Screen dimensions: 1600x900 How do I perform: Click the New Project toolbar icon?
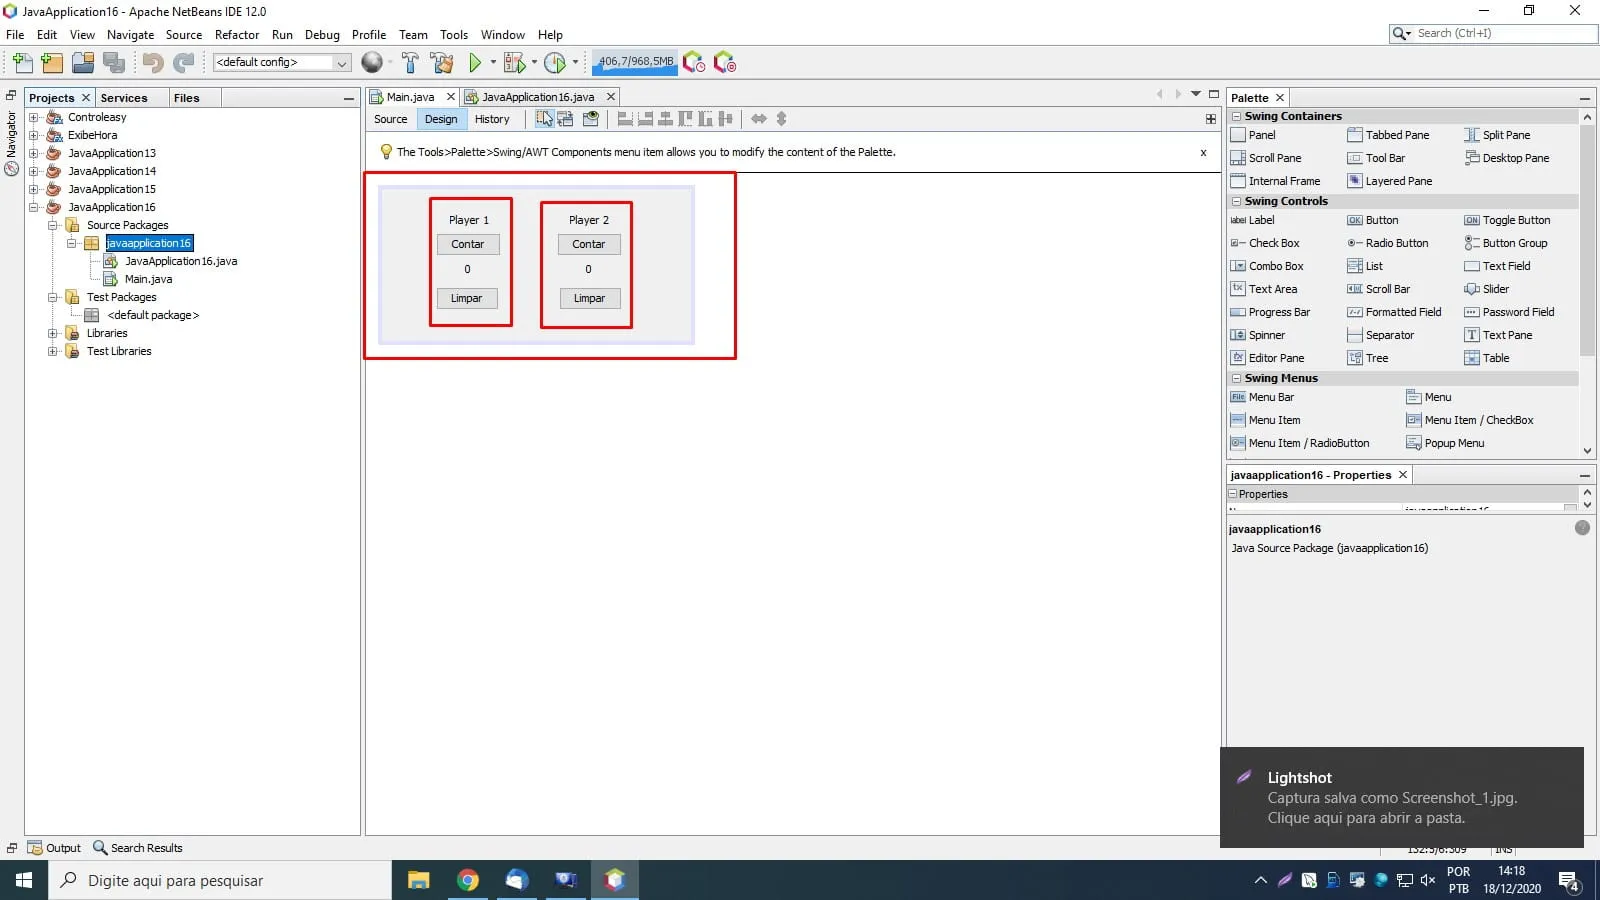pyautogui.click(x=52, y=63)
